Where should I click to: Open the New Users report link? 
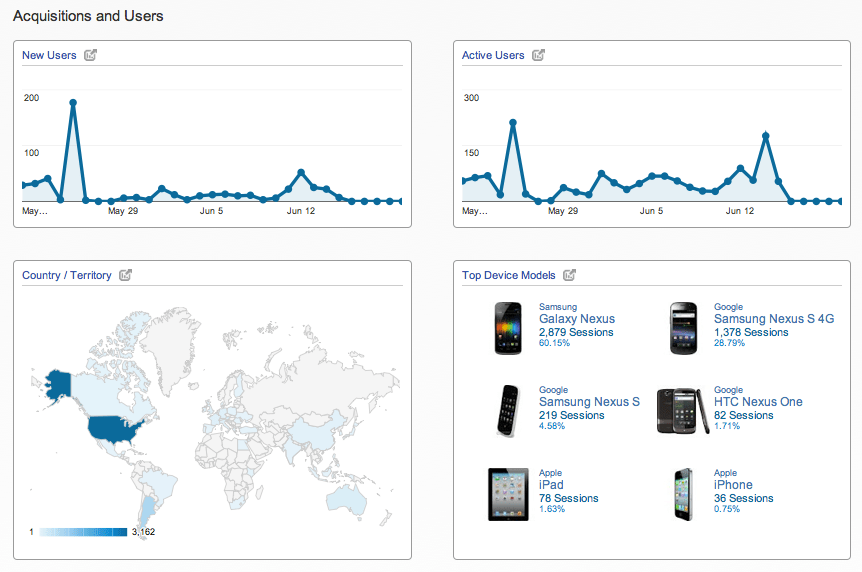(49, 56)
